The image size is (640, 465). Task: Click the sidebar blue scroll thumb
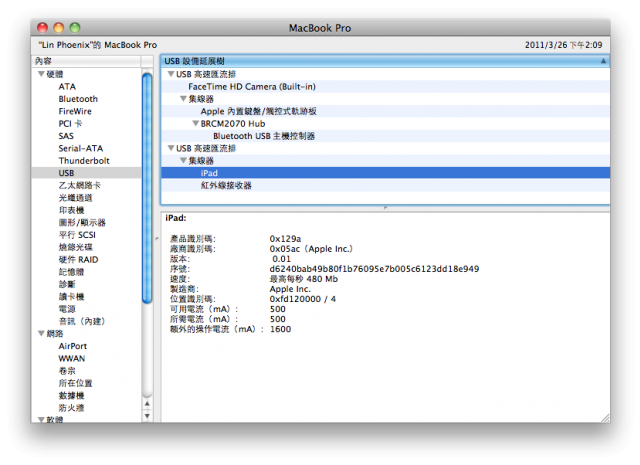(147, 188)
